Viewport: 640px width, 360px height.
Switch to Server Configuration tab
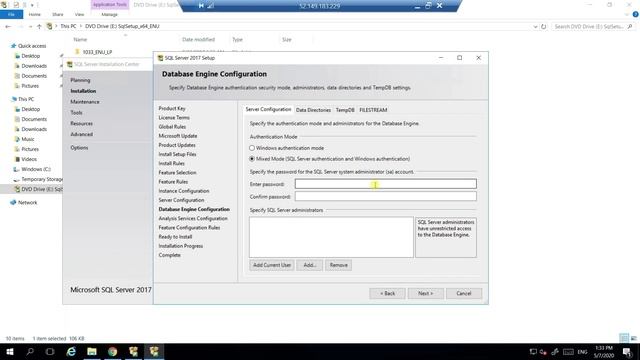click(268, 109)
